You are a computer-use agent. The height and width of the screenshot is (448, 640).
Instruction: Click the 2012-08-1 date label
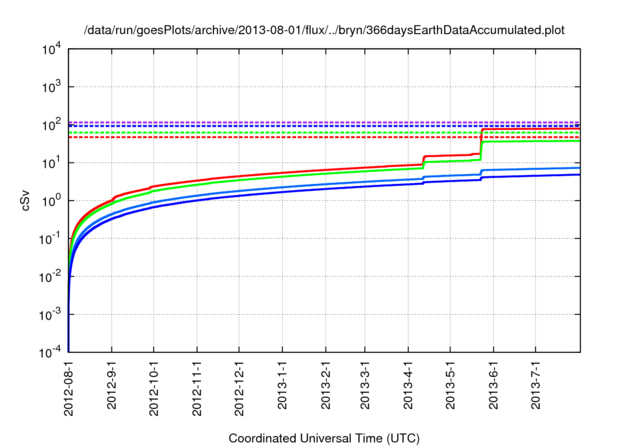pos(69,388)
